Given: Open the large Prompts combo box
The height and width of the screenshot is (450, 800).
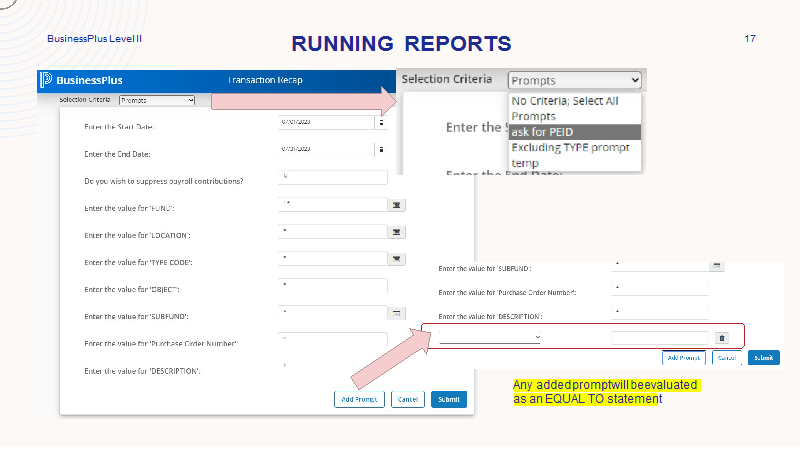Looking at the screenshot, I should [574, 80].
